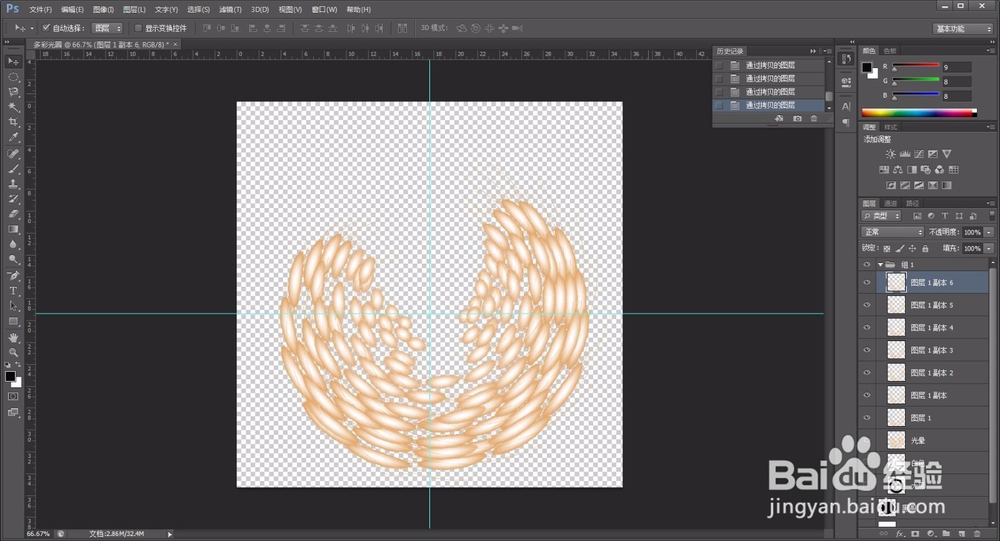The height and width of the screenshot is (541, 1000).
Task: Click the layer styles fx icon
Action: click(900, 533)
